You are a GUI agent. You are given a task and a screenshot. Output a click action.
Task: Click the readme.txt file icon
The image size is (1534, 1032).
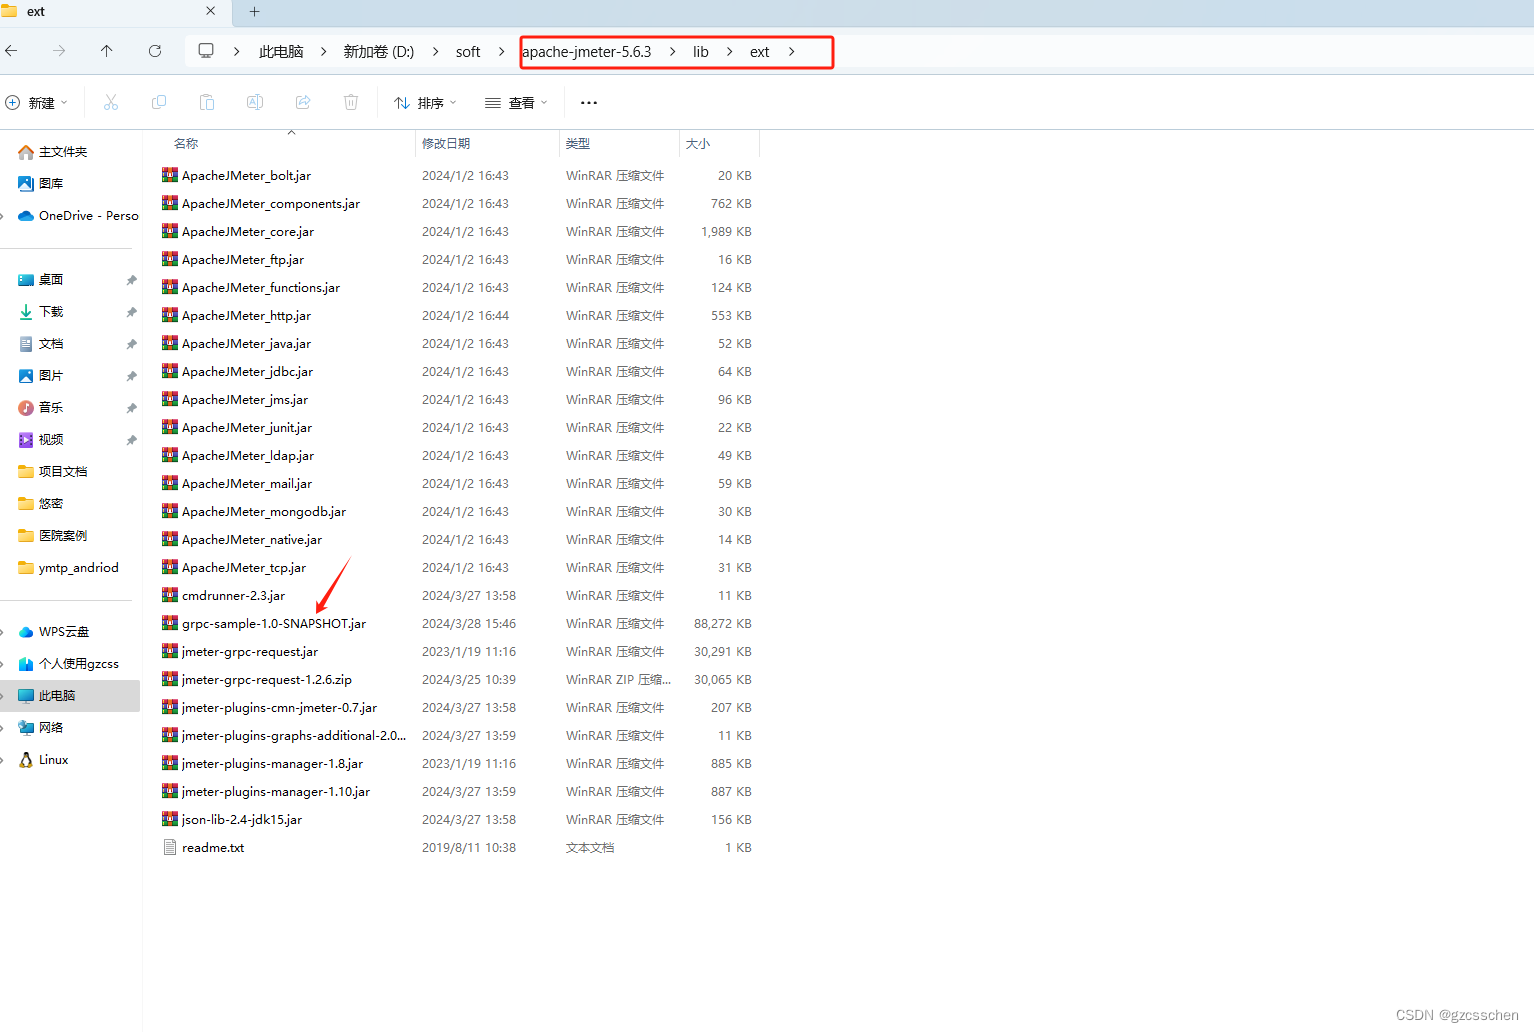click(x=170, y=847)
